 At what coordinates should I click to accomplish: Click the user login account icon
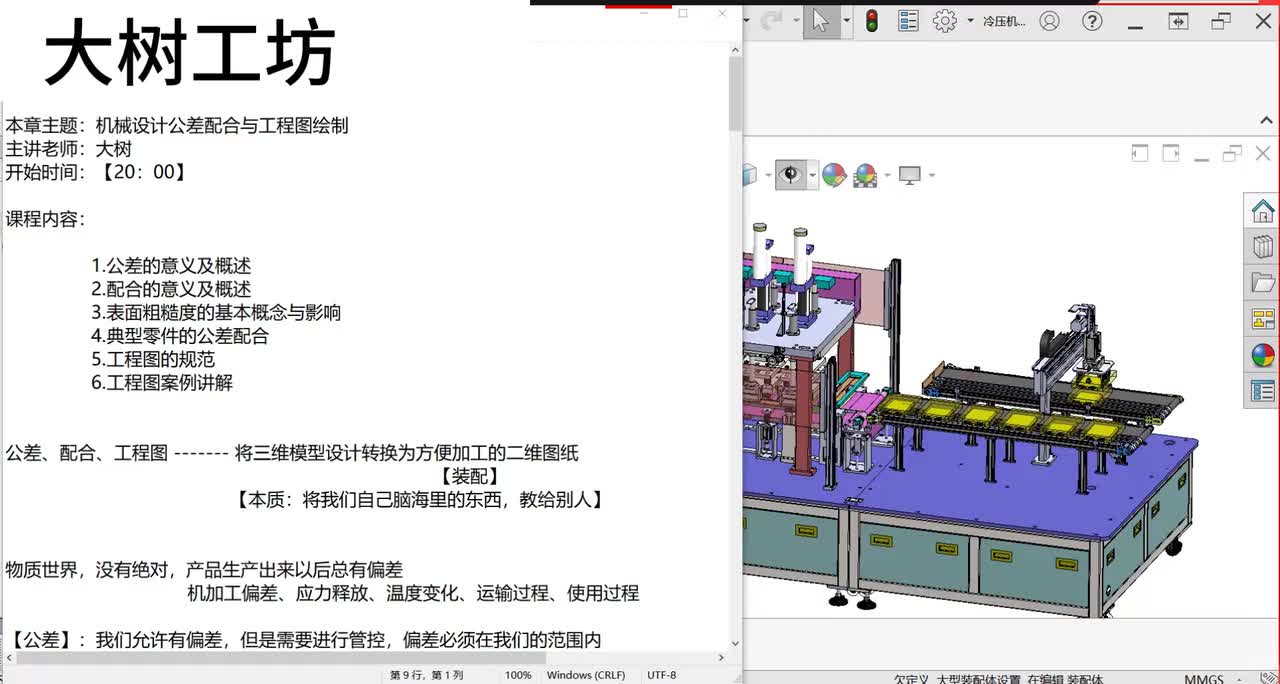tap(1049, 21)
